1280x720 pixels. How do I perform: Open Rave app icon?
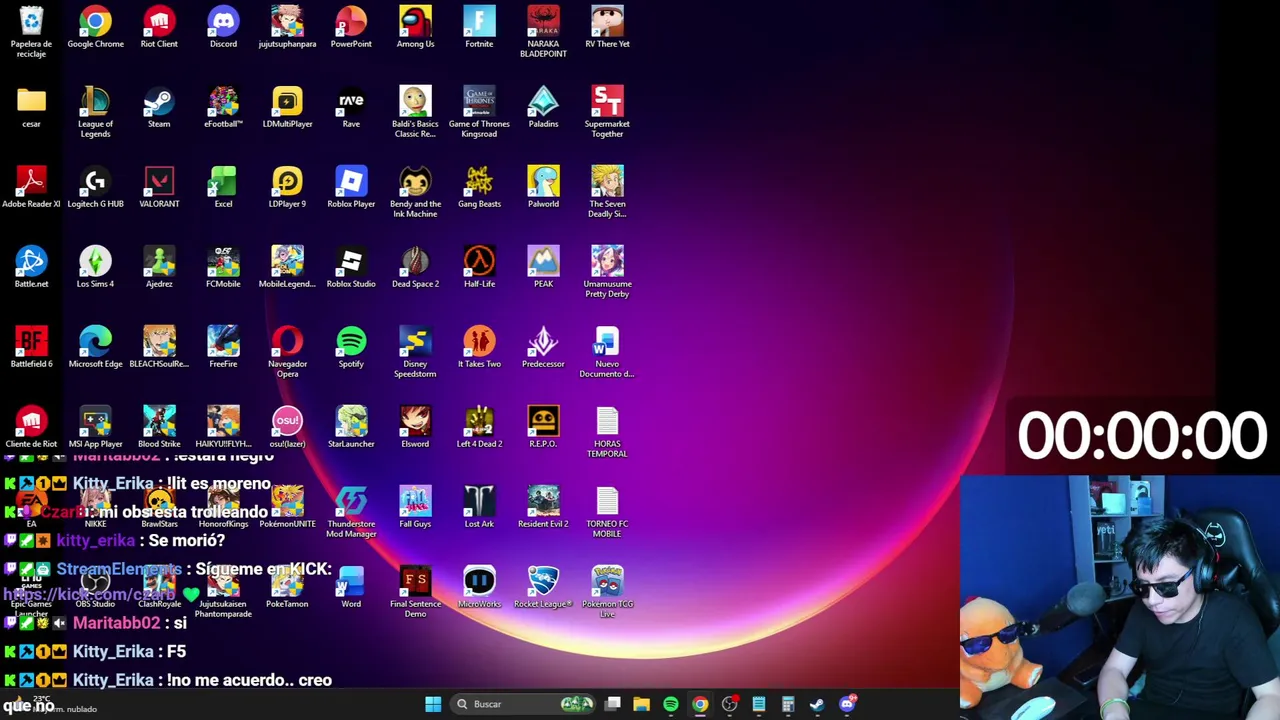[351, 107]
